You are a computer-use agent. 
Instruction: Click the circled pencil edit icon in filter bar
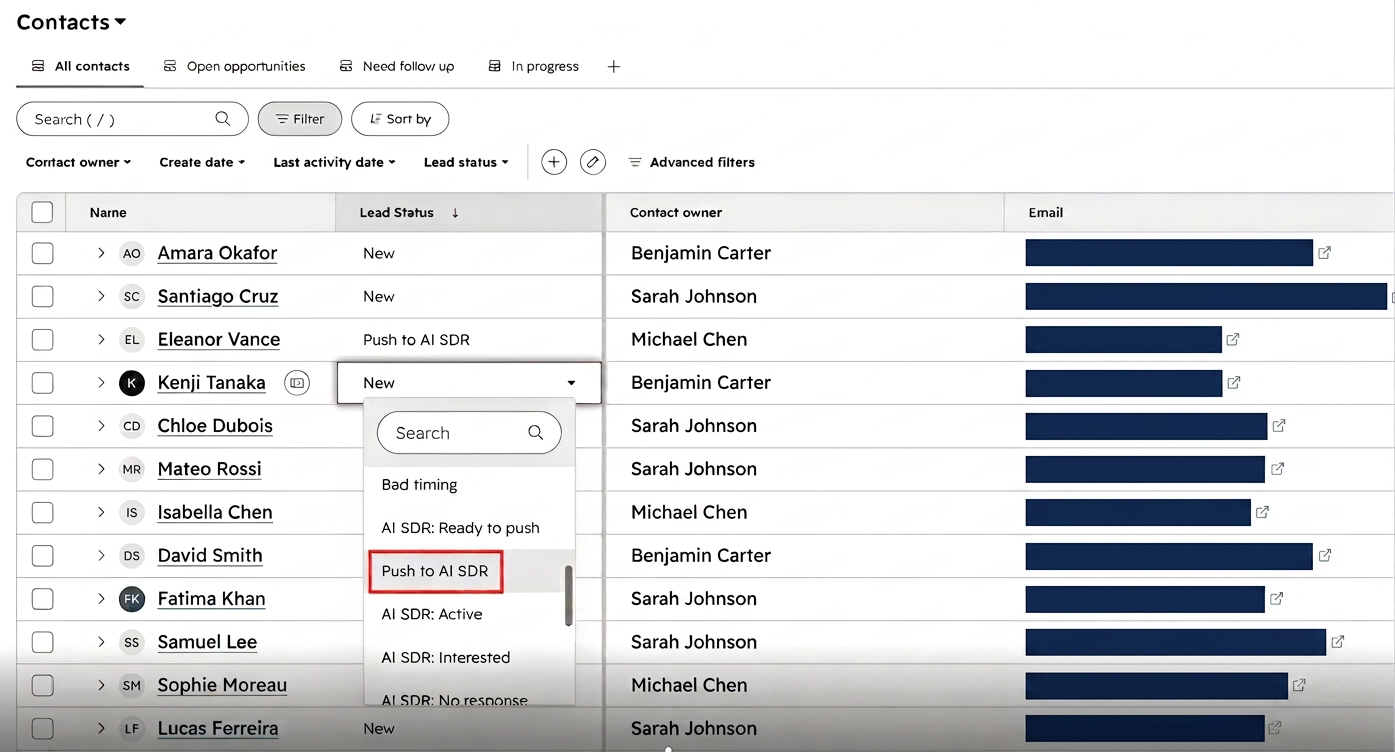click(x=593, y=162)
